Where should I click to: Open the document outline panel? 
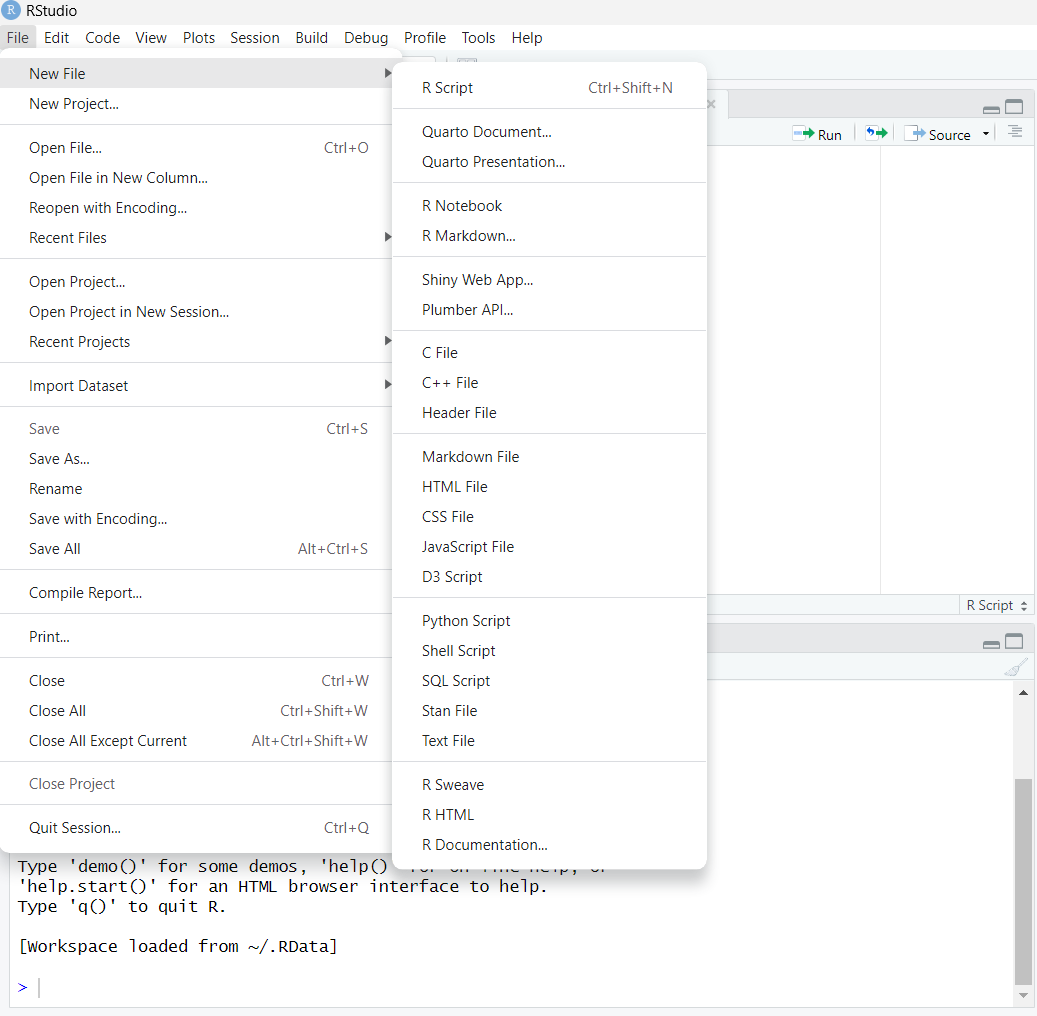pyautogui.click(x=1014, y=133)
